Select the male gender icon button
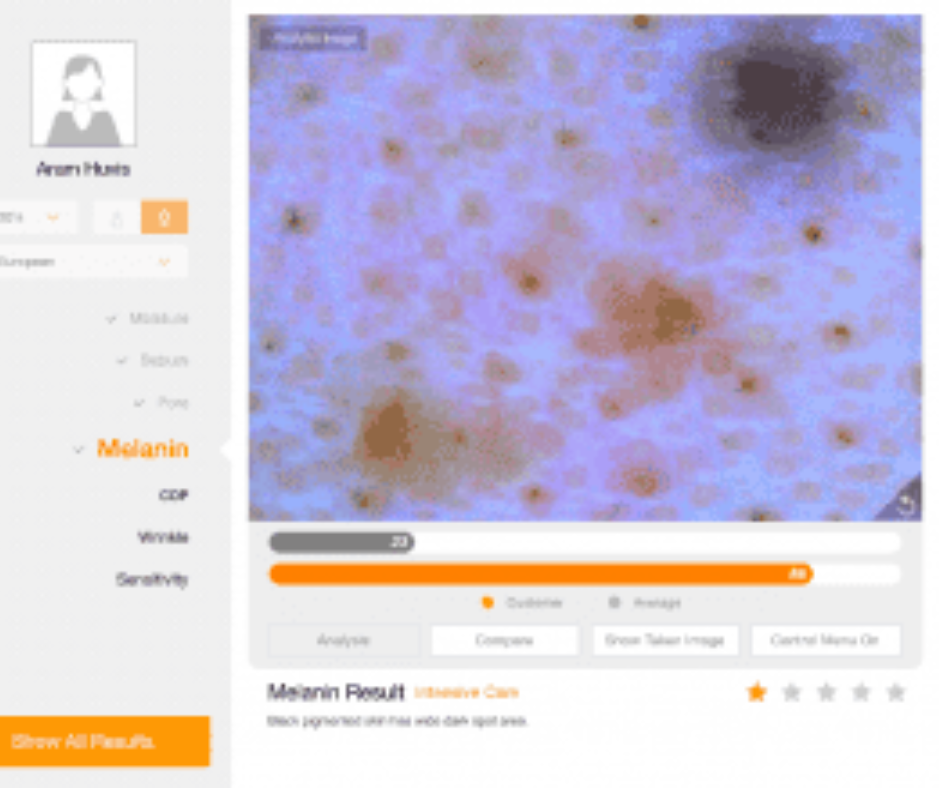The image size is (940, 788). point(118,216)
